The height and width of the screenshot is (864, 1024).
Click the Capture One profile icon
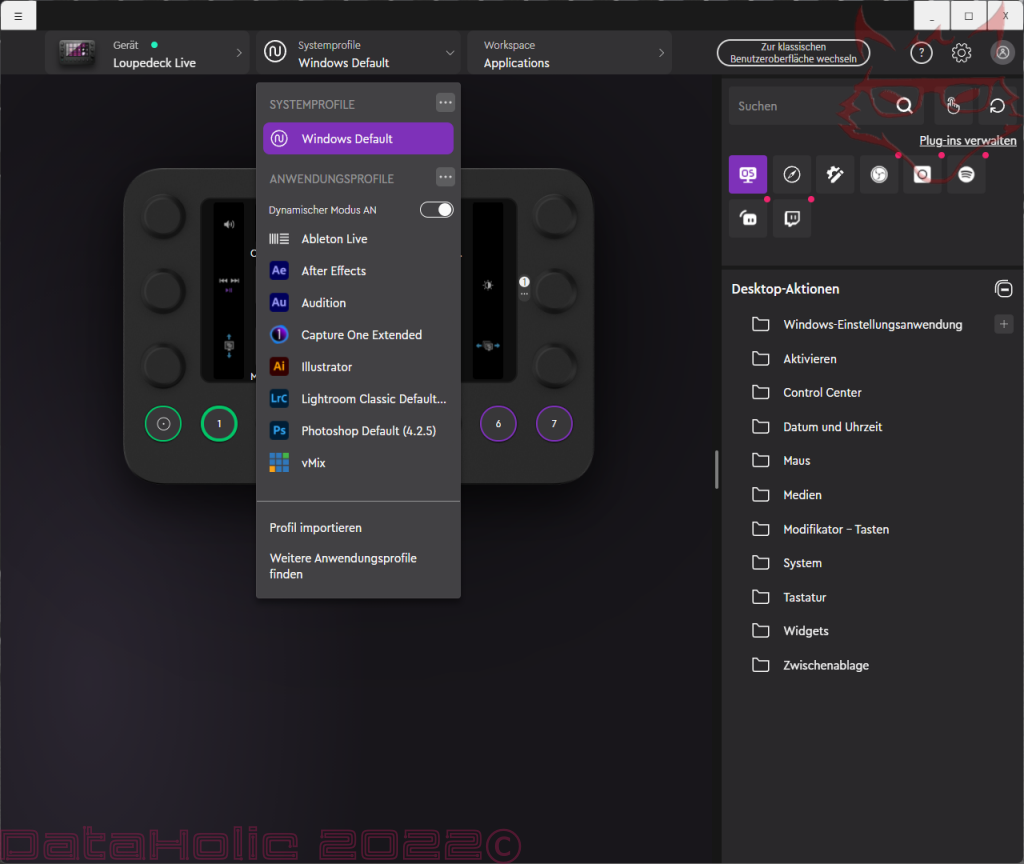(x=279, y=334)
